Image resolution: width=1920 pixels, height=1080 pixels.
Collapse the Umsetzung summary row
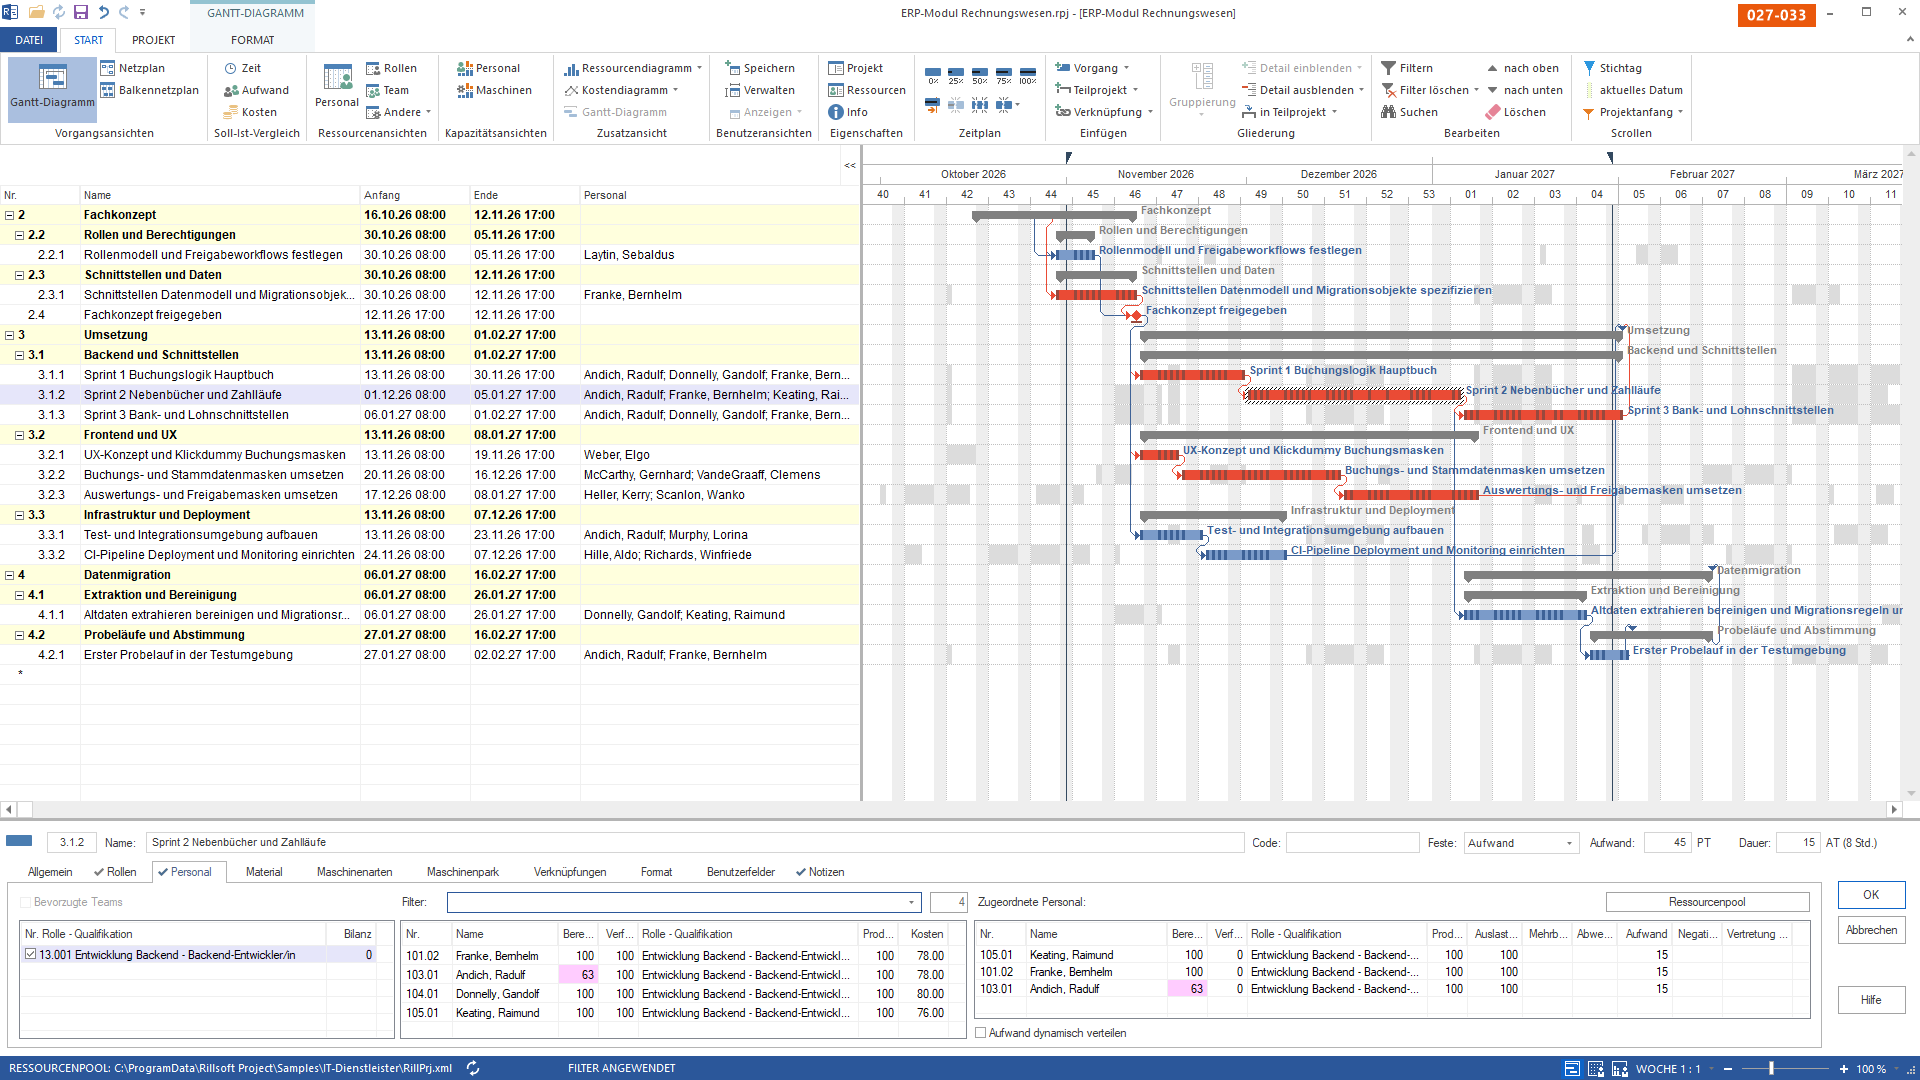[x=10, y=335]
